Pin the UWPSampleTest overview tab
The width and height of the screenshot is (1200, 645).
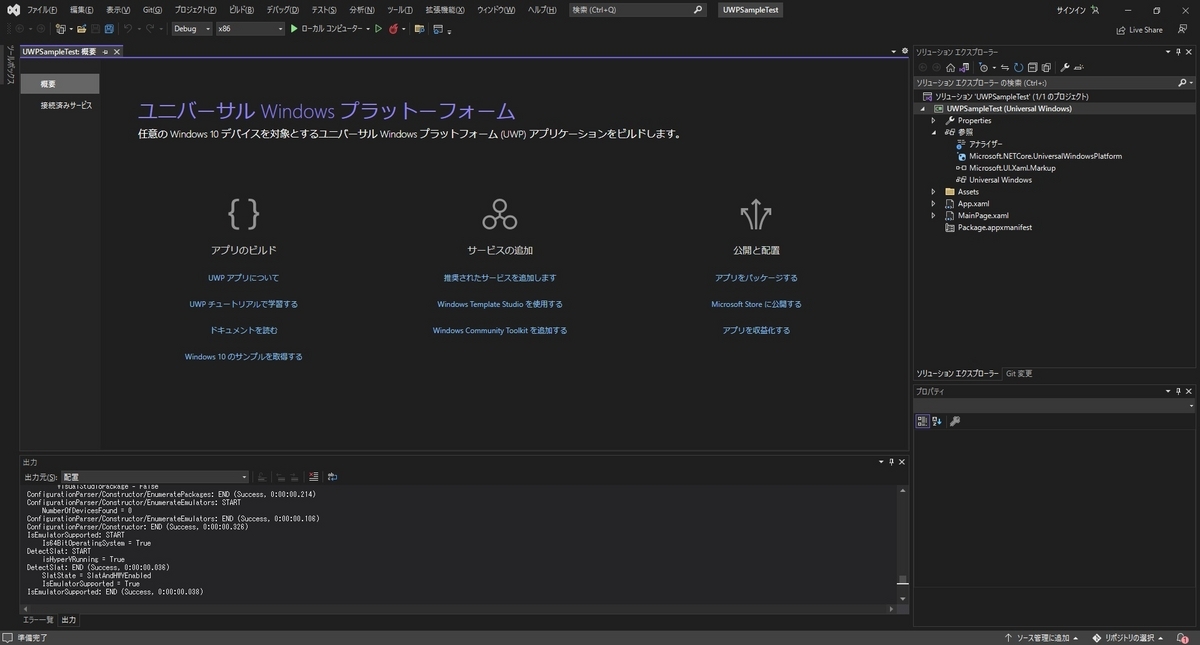[105, 51]
